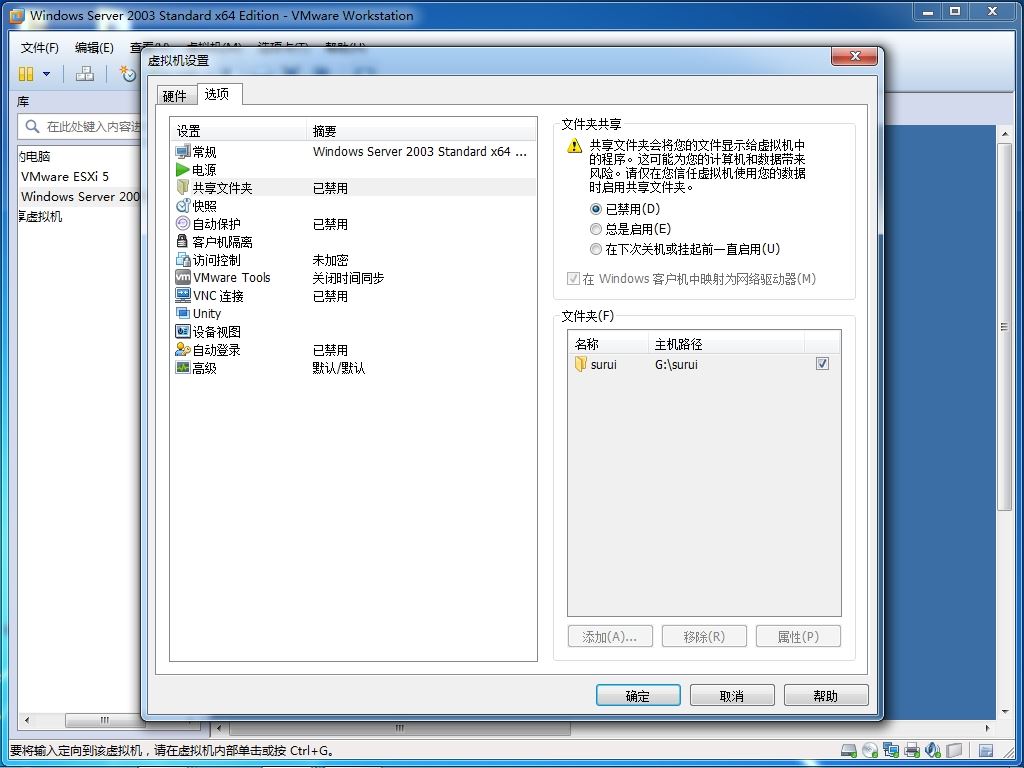Close the 虚拟机设置 dialog
The height and width of the screenshot is (768, 1024).
(x=854, y=56)
